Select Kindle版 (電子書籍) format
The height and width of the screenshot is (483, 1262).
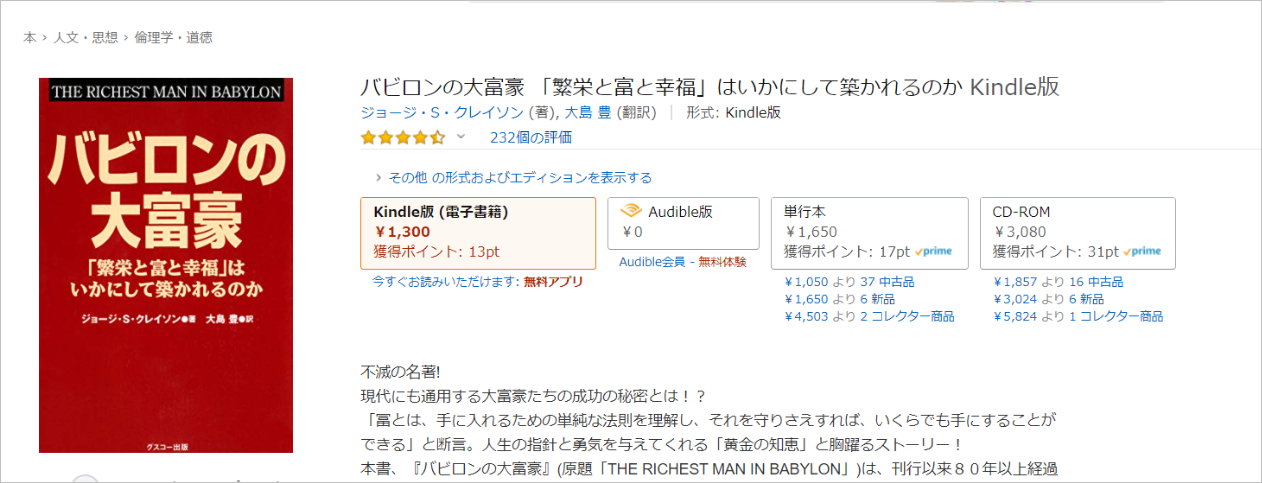click(x=478, y=233)
